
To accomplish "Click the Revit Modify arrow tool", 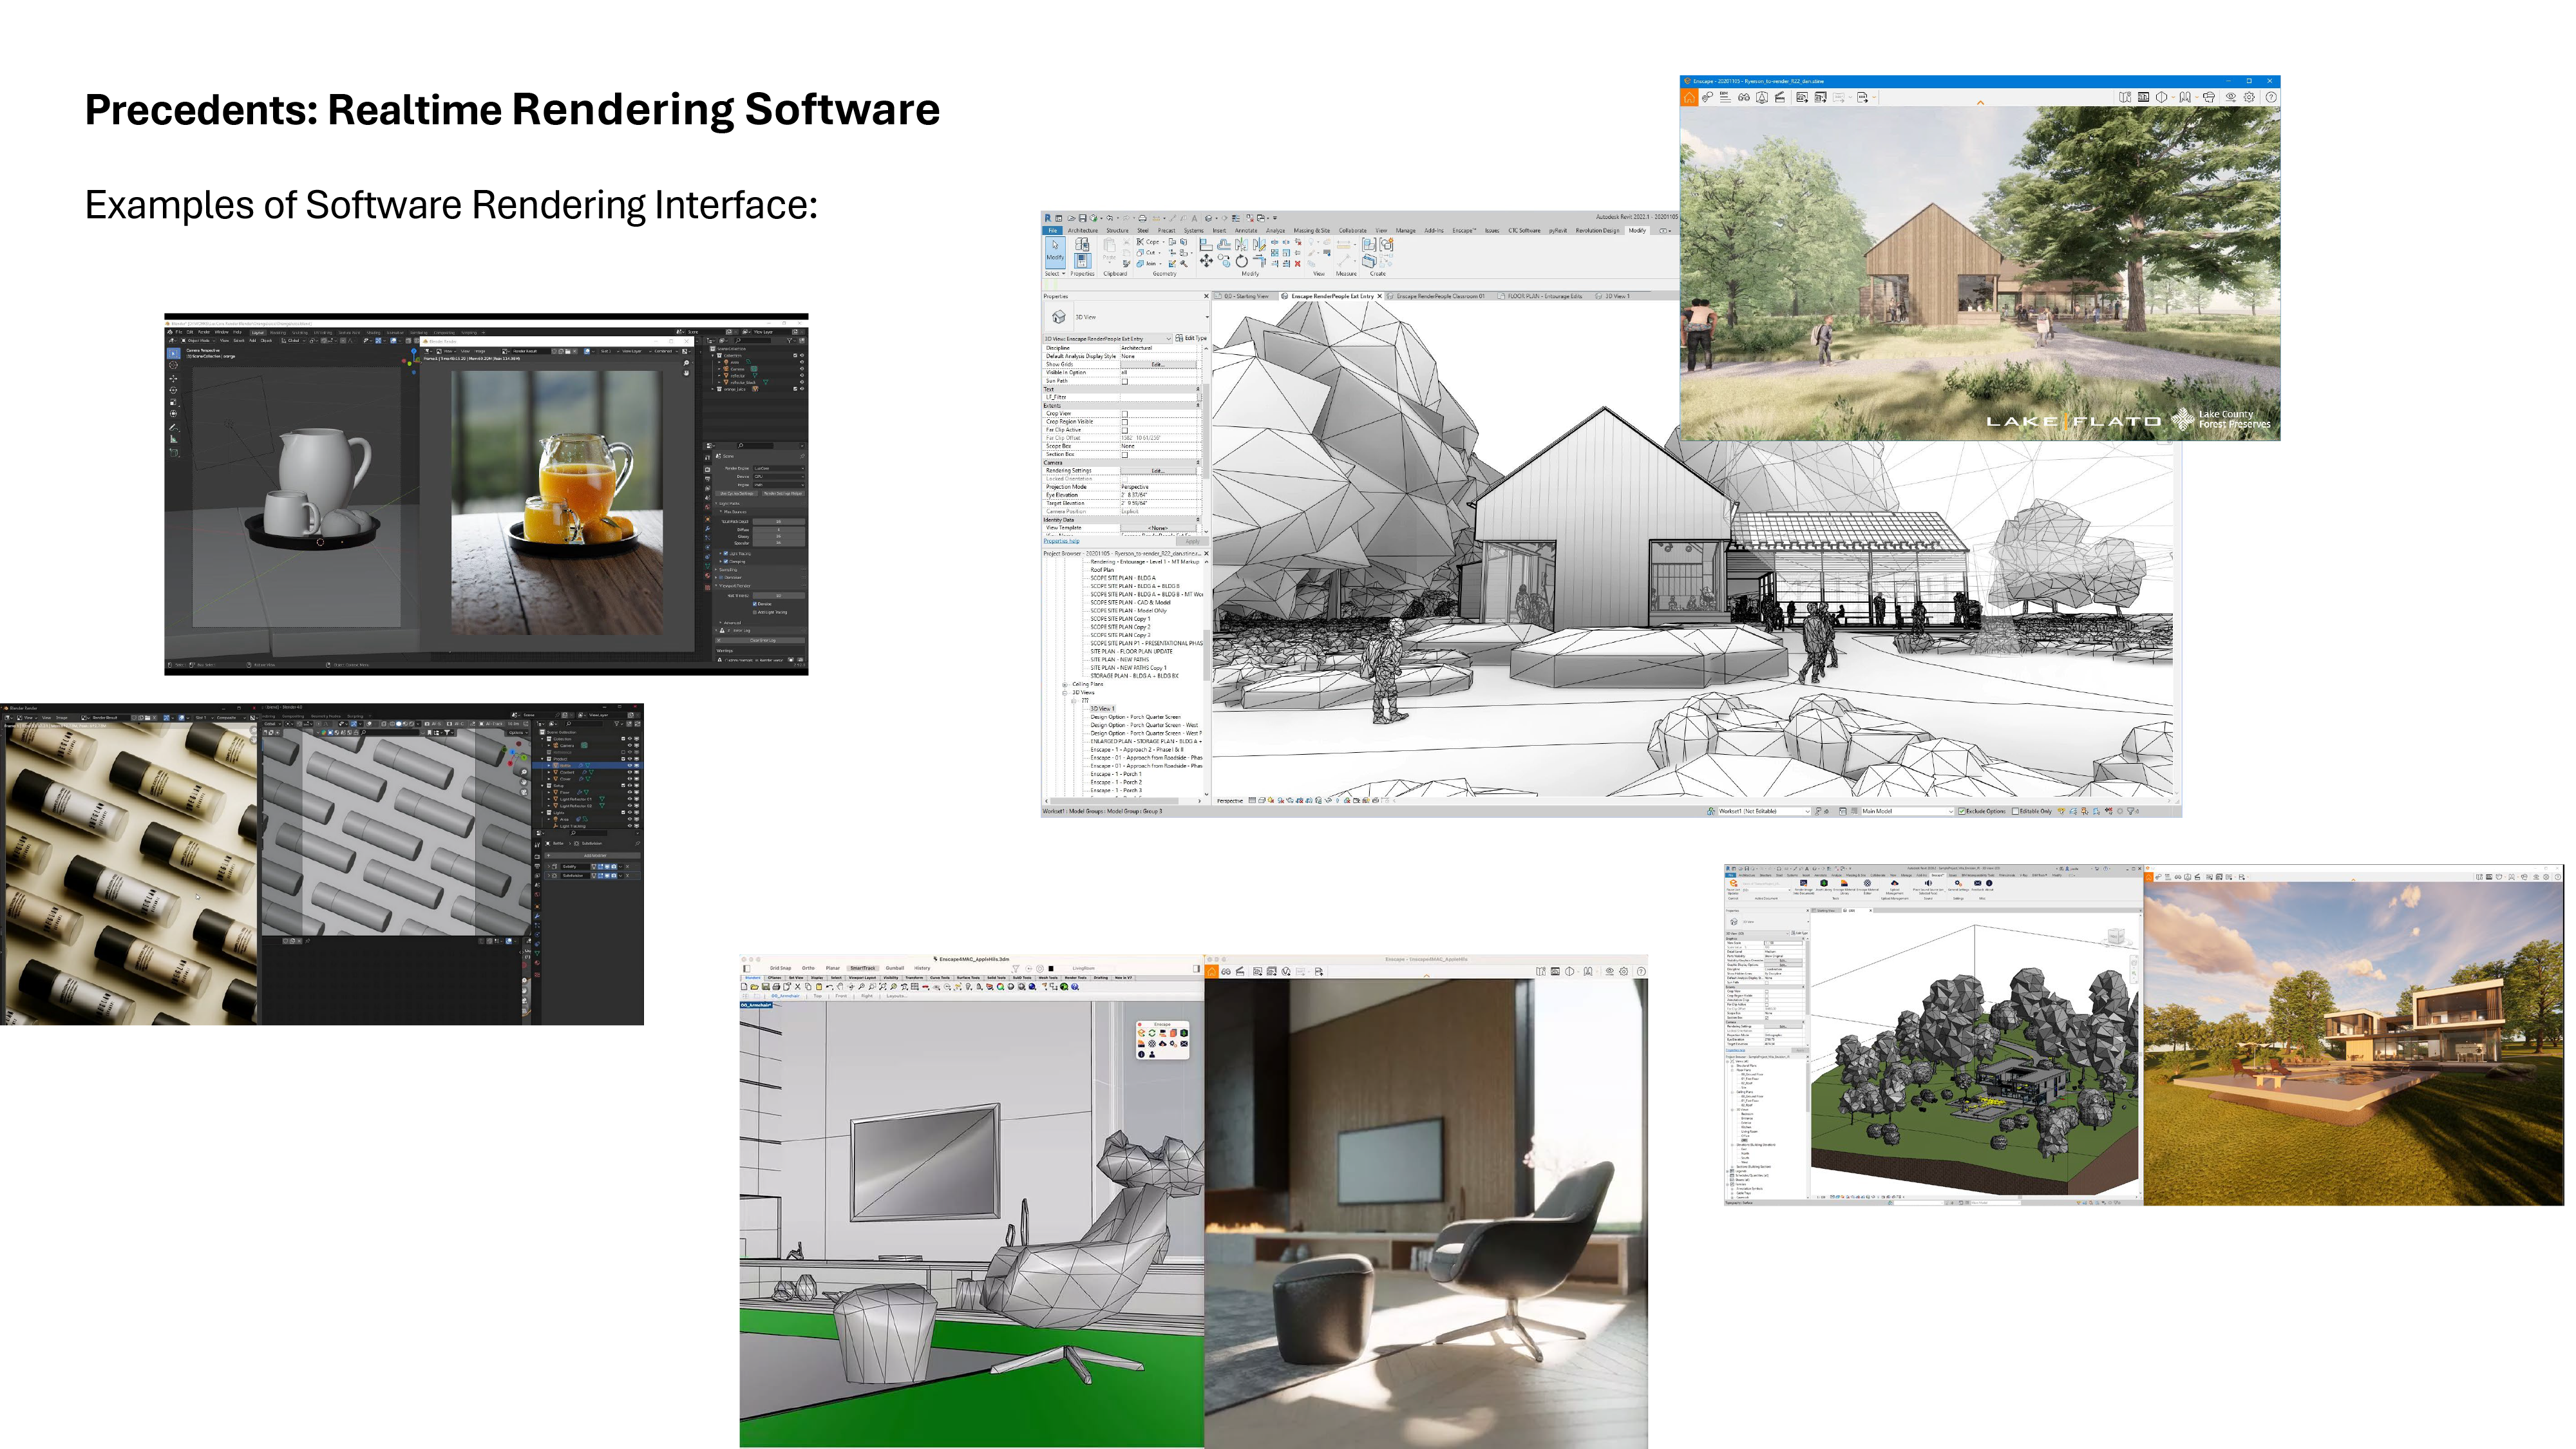I will coord(1055,249).
